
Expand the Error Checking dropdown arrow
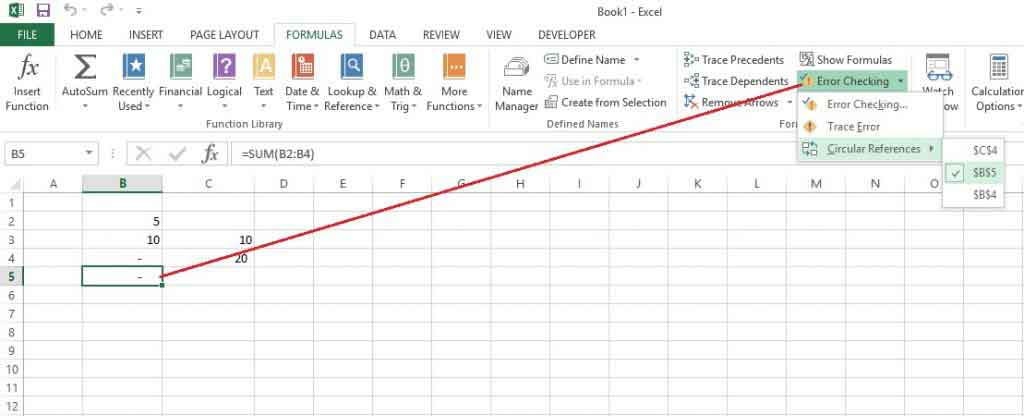pyautogui.click(x=901, y=82)
